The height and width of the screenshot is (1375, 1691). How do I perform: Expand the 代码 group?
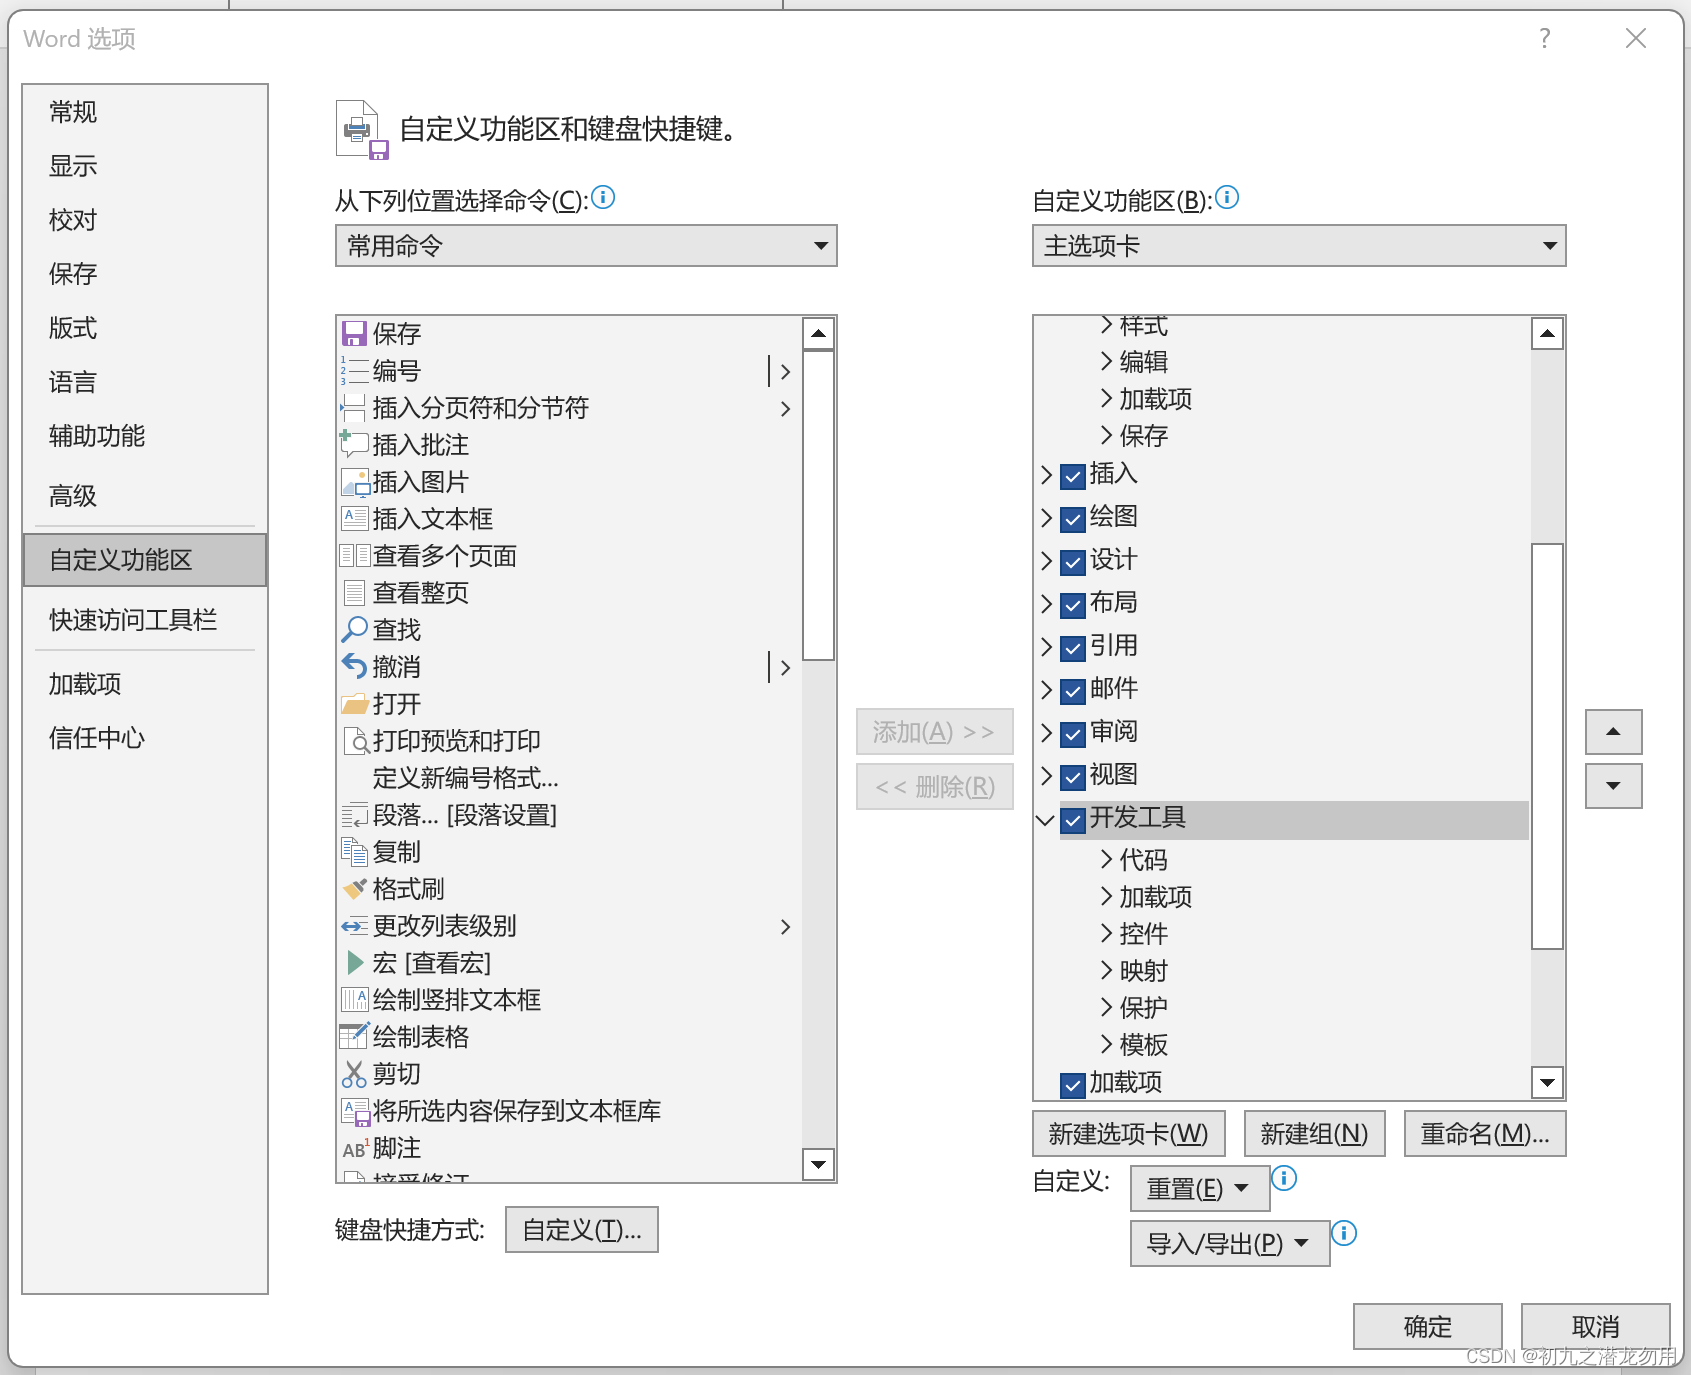tap(1106, 859)
